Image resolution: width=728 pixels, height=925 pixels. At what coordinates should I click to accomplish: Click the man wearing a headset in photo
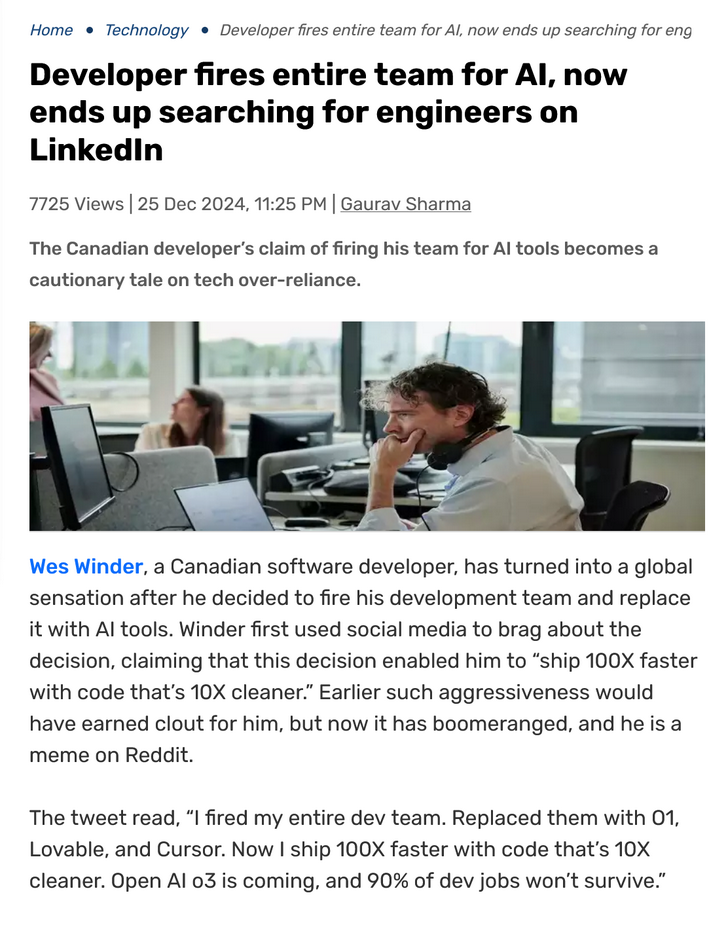466,448
